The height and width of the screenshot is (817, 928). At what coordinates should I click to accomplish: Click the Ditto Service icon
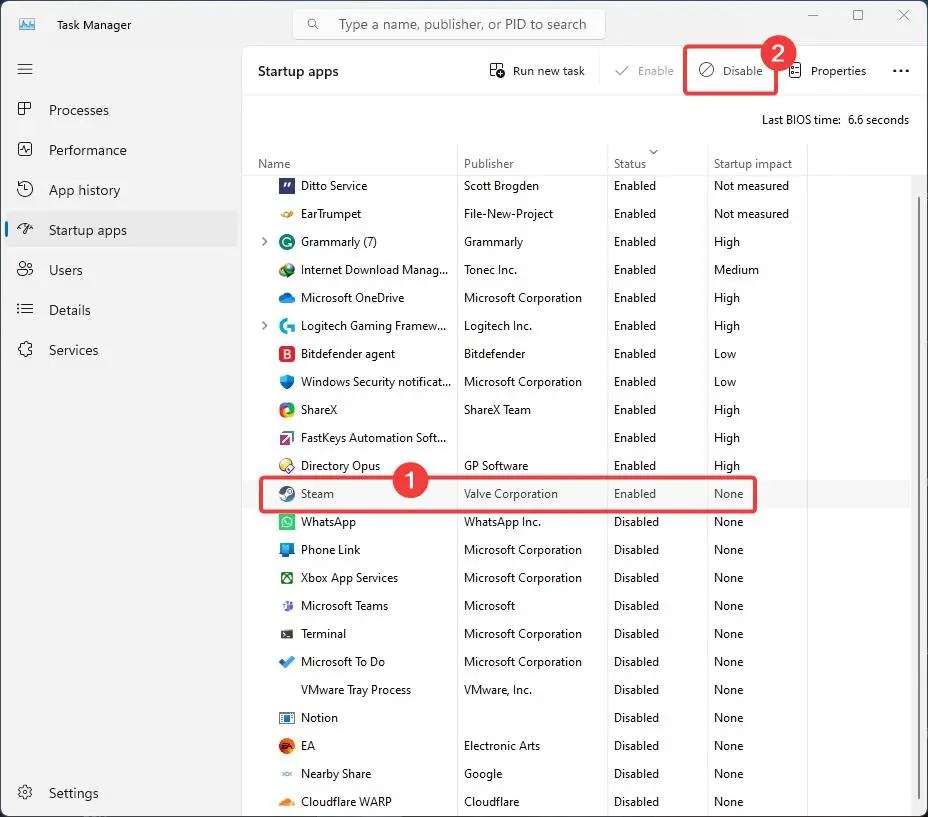[x=286, y=186]
